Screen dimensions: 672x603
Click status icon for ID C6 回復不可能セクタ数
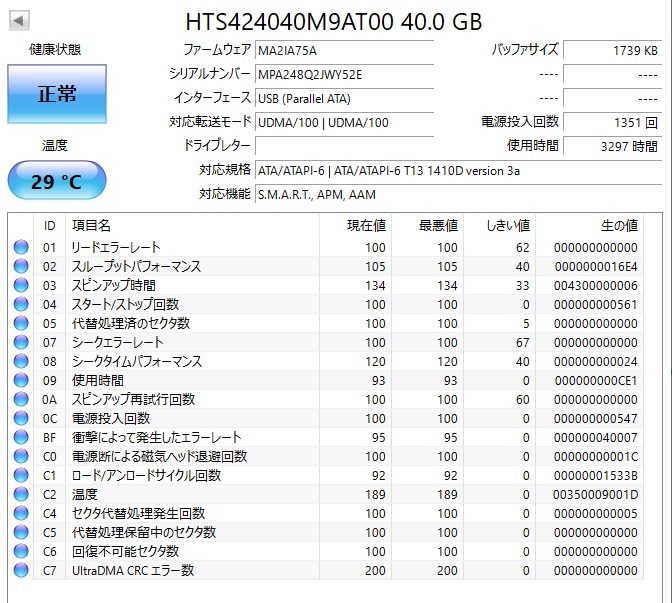(21, 551)
